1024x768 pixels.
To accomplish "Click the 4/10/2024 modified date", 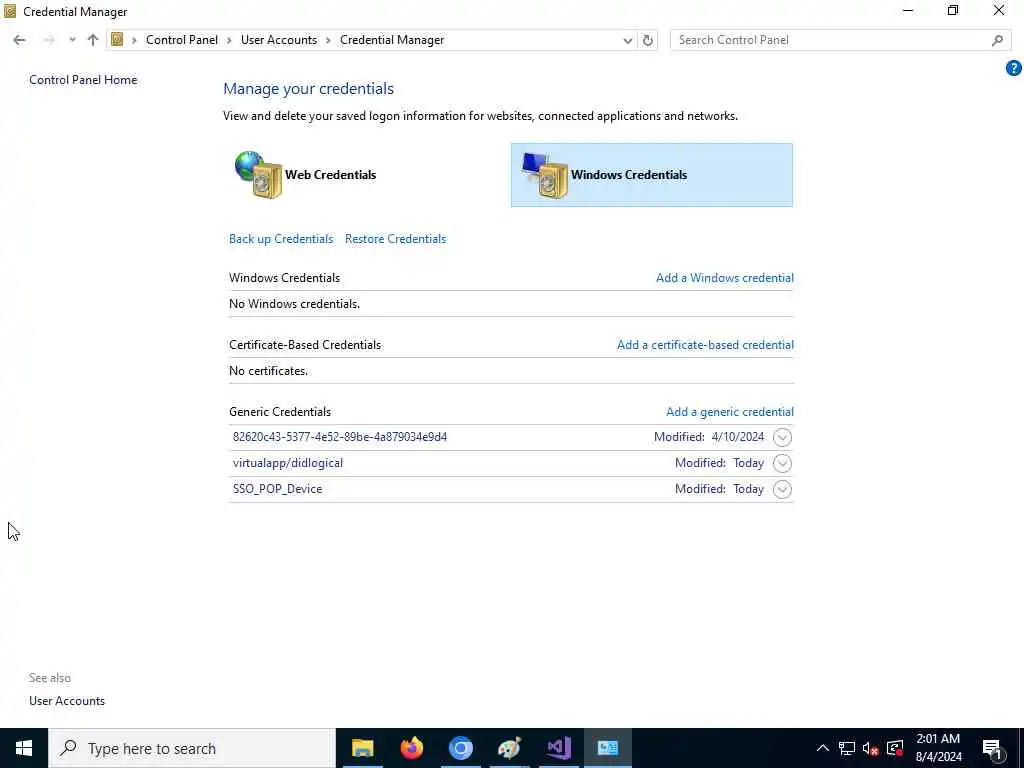I will [738, 437].
